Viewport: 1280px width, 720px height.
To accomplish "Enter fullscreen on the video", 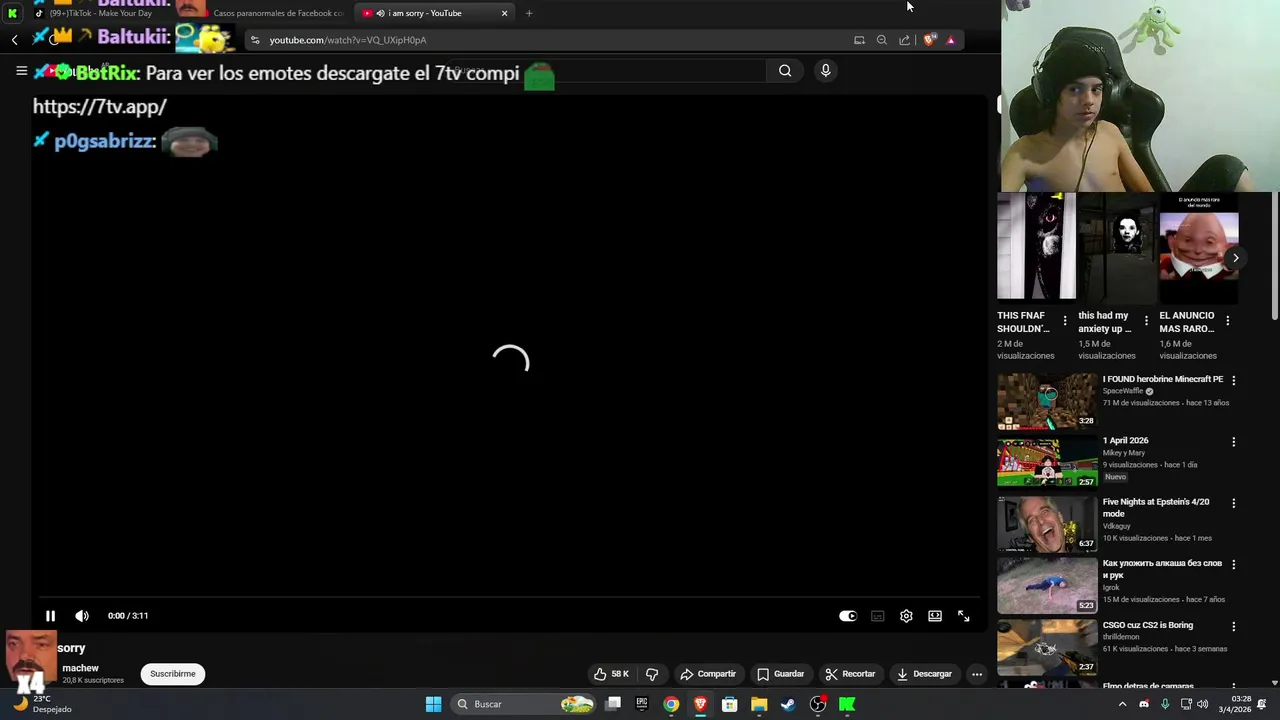I will tap(964, 616).
